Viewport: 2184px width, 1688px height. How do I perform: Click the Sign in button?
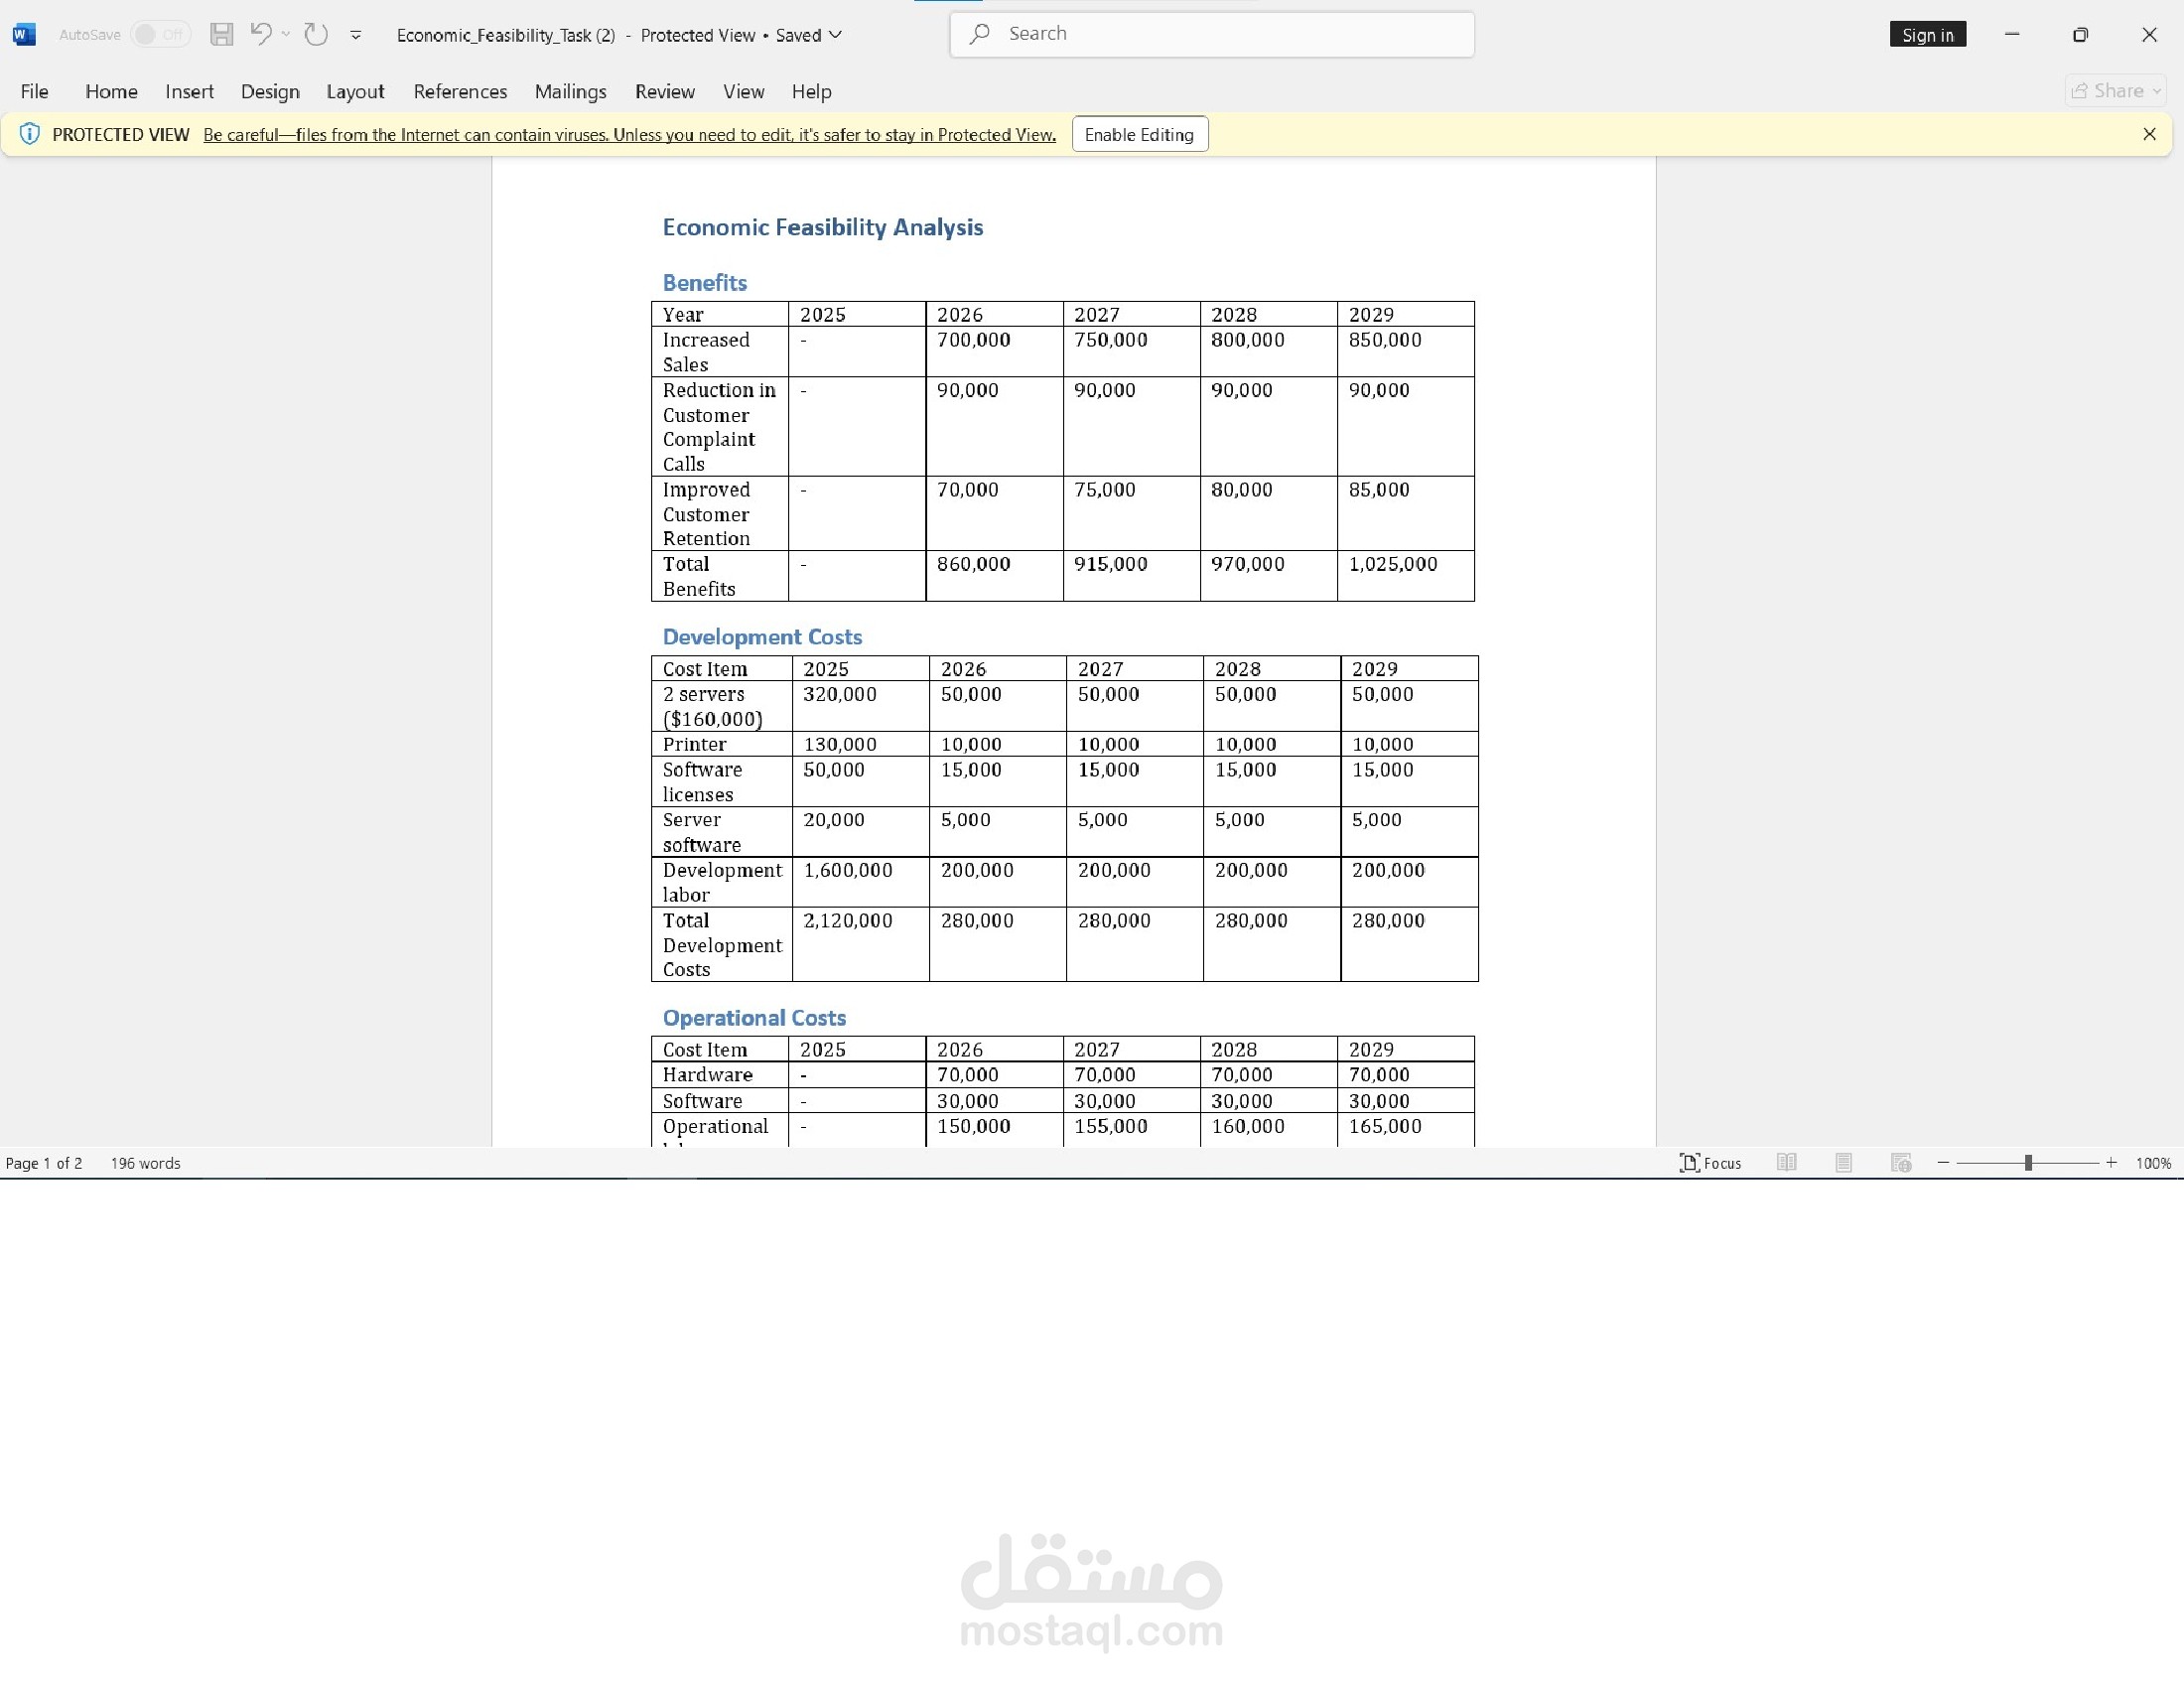[x=1927, y=35]
